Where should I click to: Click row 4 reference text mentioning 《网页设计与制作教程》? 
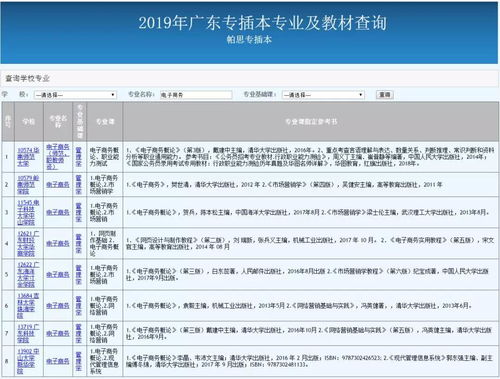tap(310, 244)
